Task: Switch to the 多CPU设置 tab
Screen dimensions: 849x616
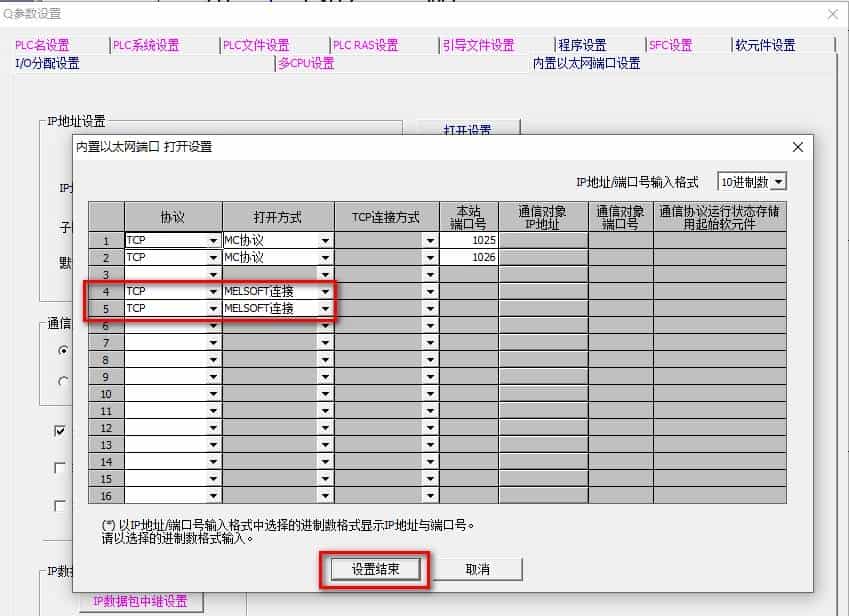Action: point(305,63)
